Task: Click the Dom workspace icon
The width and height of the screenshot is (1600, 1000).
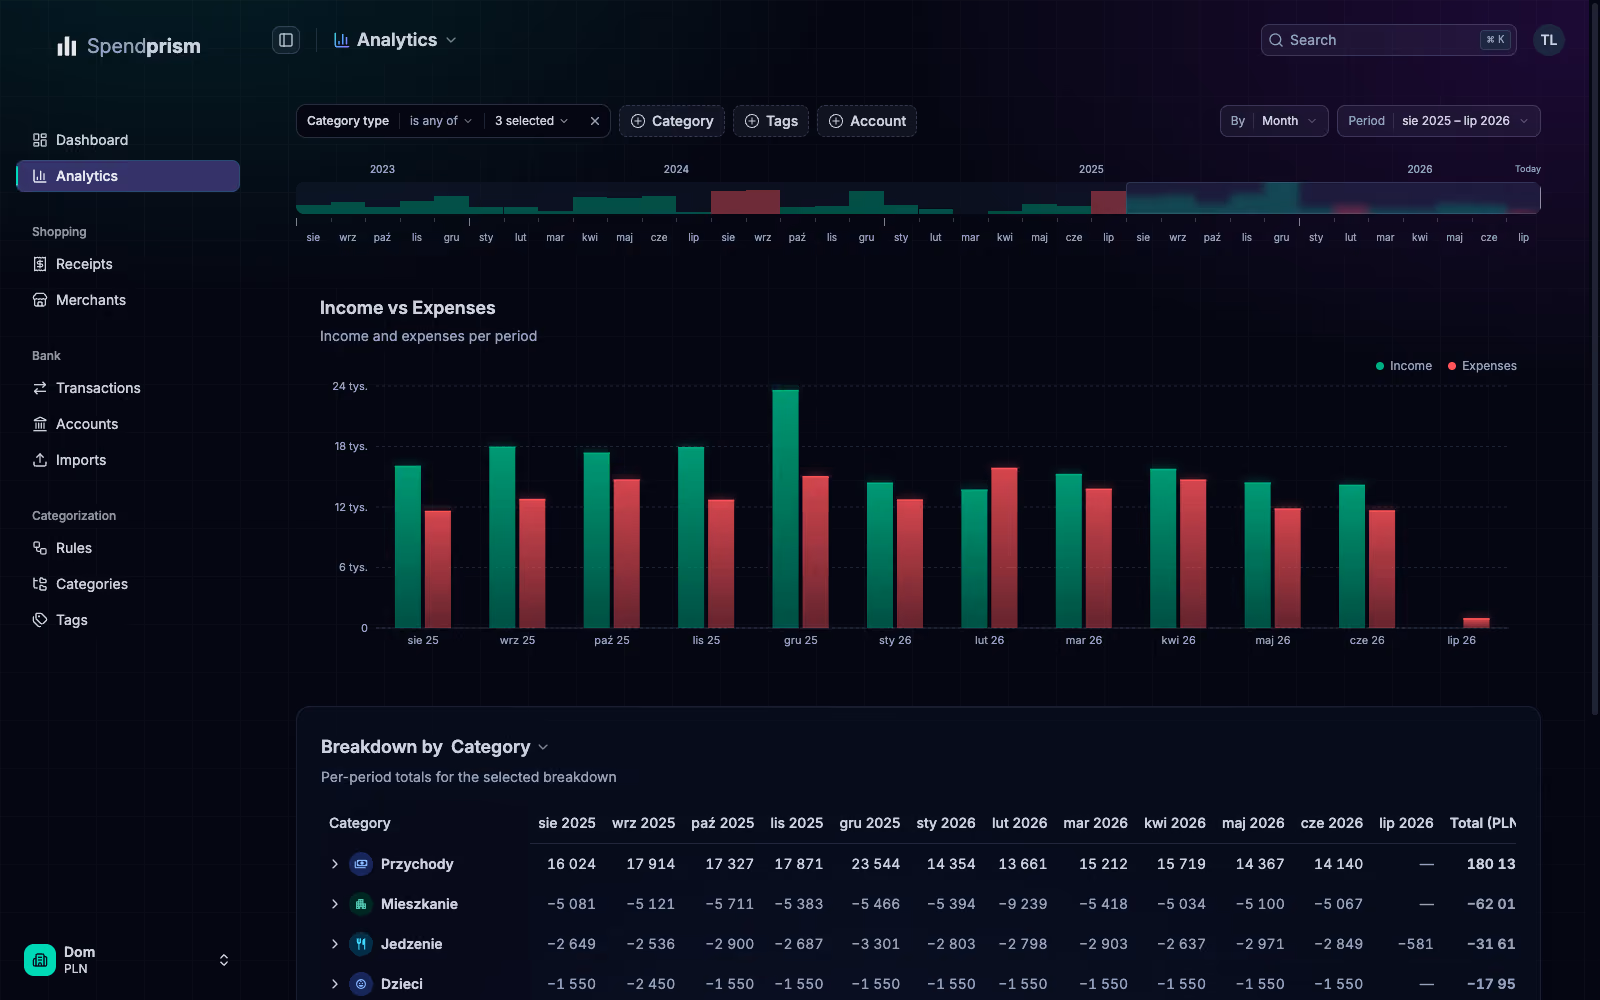Action: tap(40, 960)
